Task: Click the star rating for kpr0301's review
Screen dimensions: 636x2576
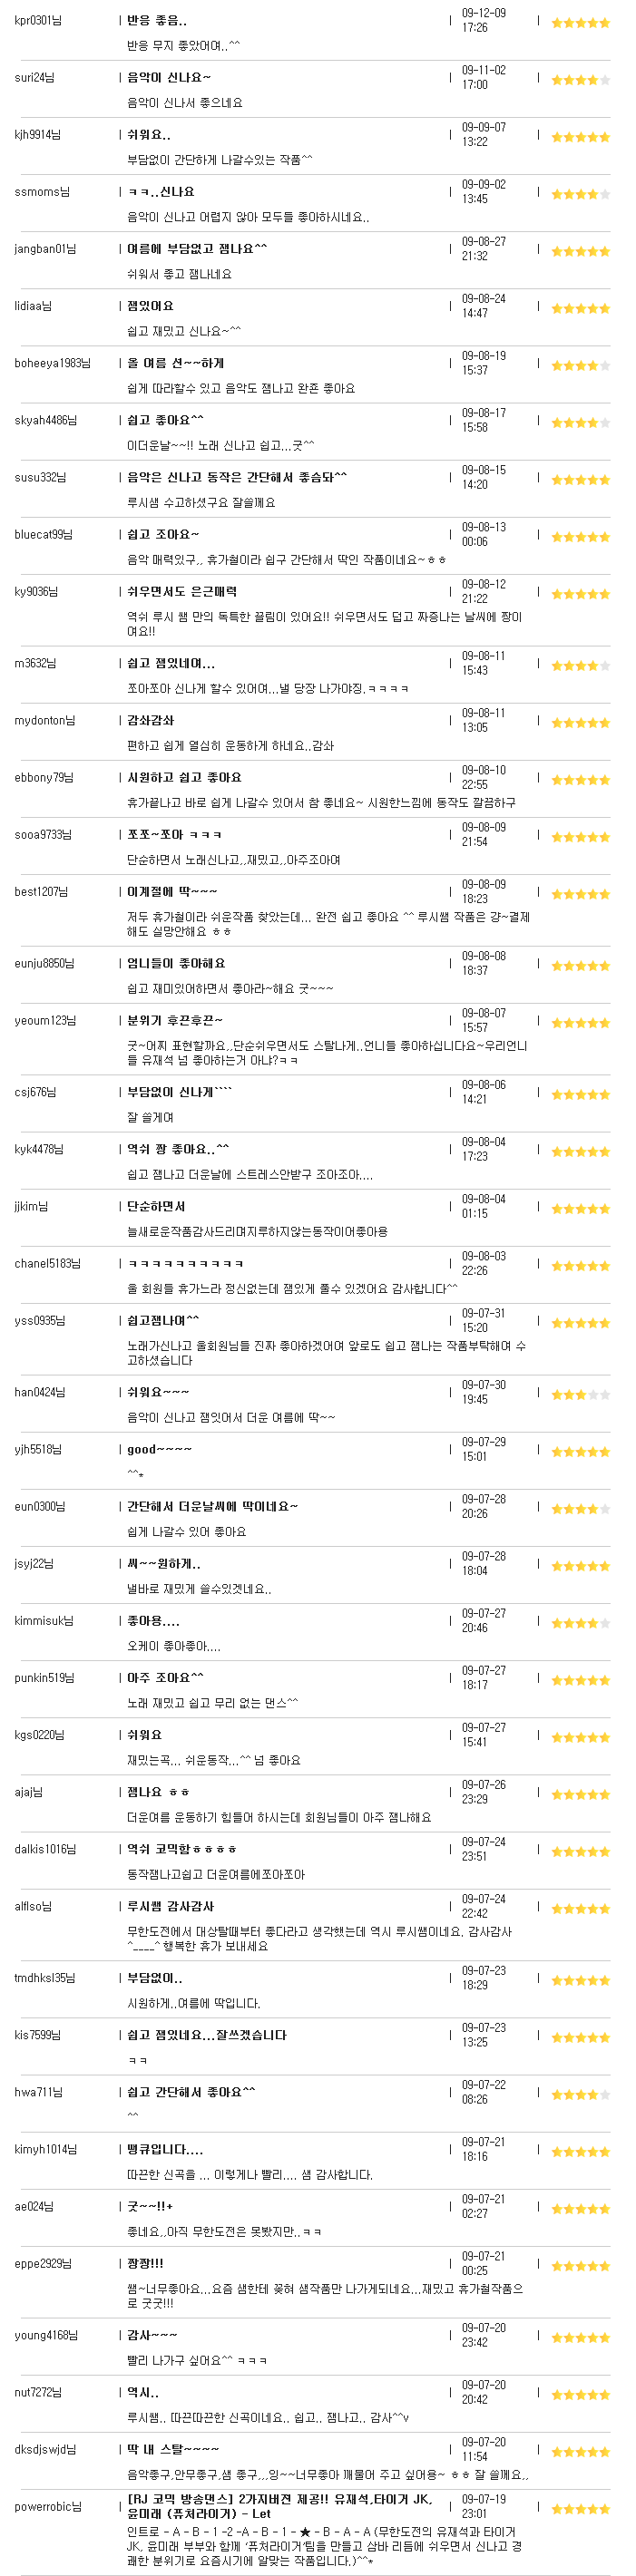Action: [x=580, y=22]
